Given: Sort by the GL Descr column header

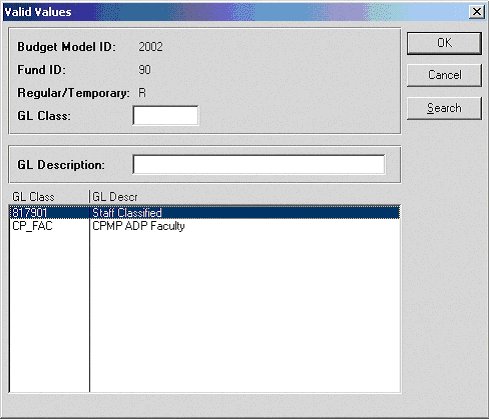Looking at the screenshot, I should coord(245,197).
